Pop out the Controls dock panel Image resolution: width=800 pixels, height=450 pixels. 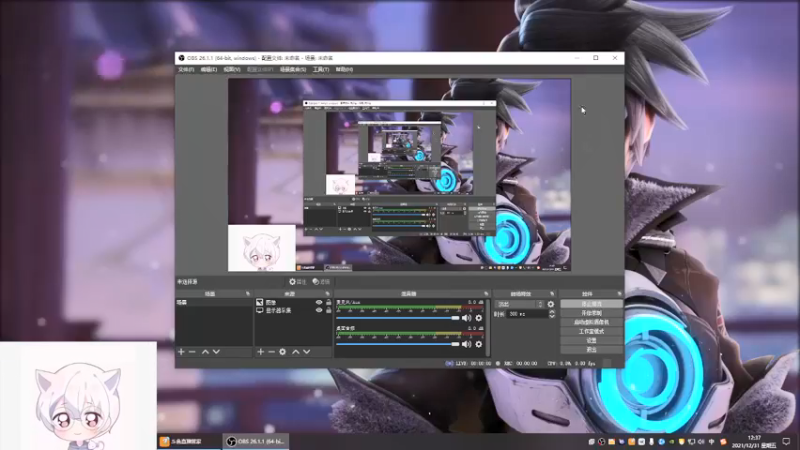tap(619, 294)
